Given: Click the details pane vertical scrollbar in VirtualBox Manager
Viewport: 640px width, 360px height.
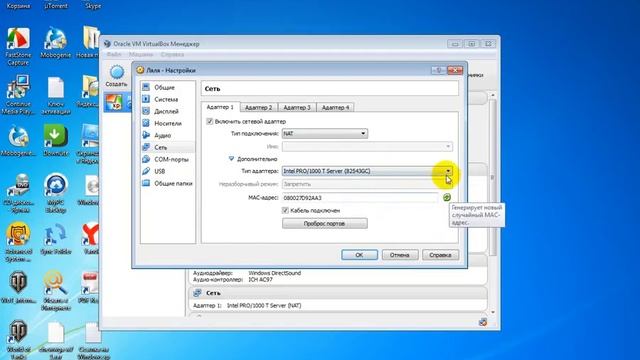Looking at the screenshot, I should tap(493, 179).
